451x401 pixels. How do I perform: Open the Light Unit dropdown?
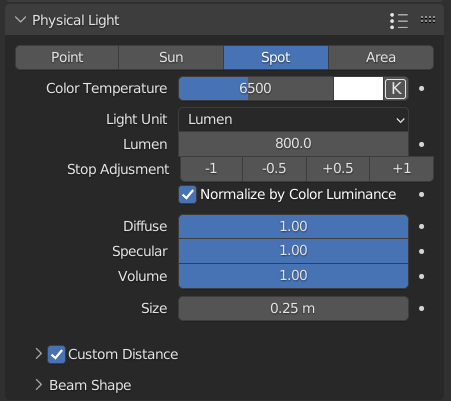tap(293, 119)
